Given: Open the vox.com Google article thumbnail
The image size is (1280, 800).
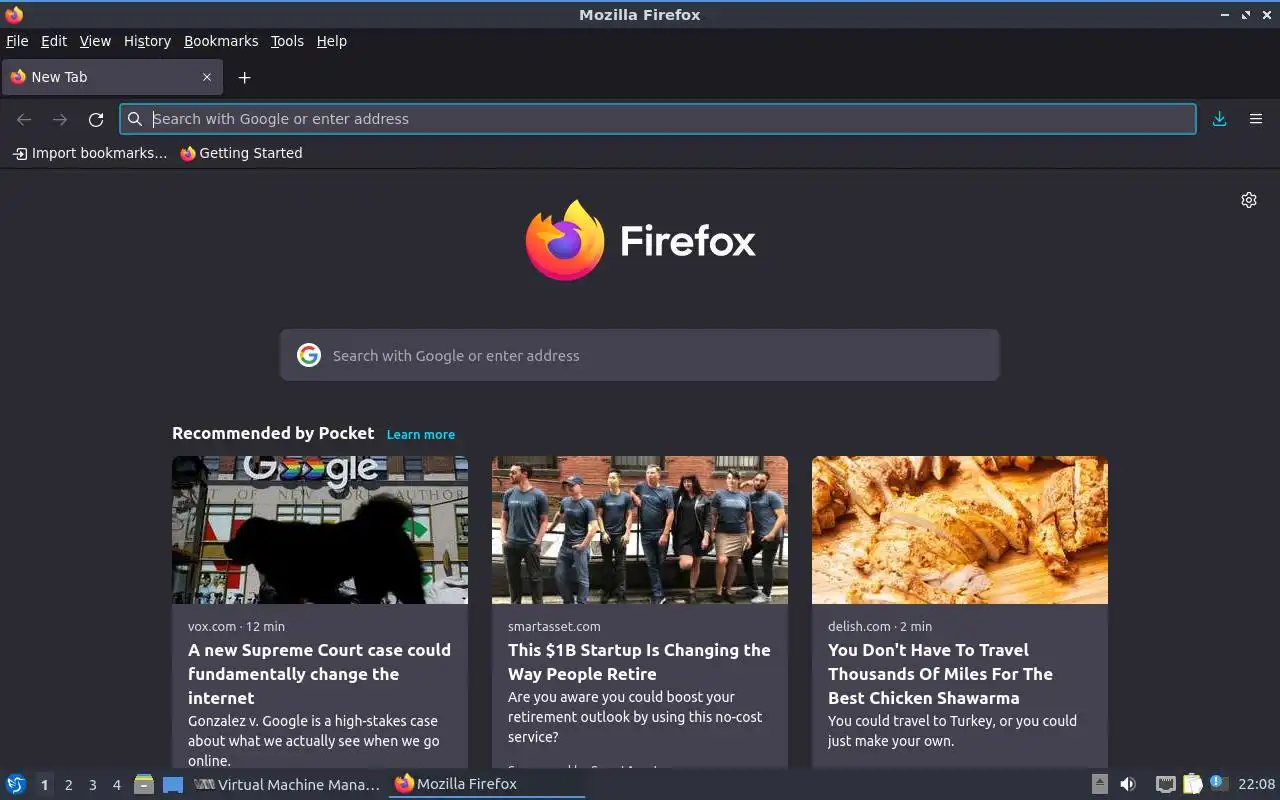Looking at the screenshot, I should pyautogui.click(x=320, y=530).
